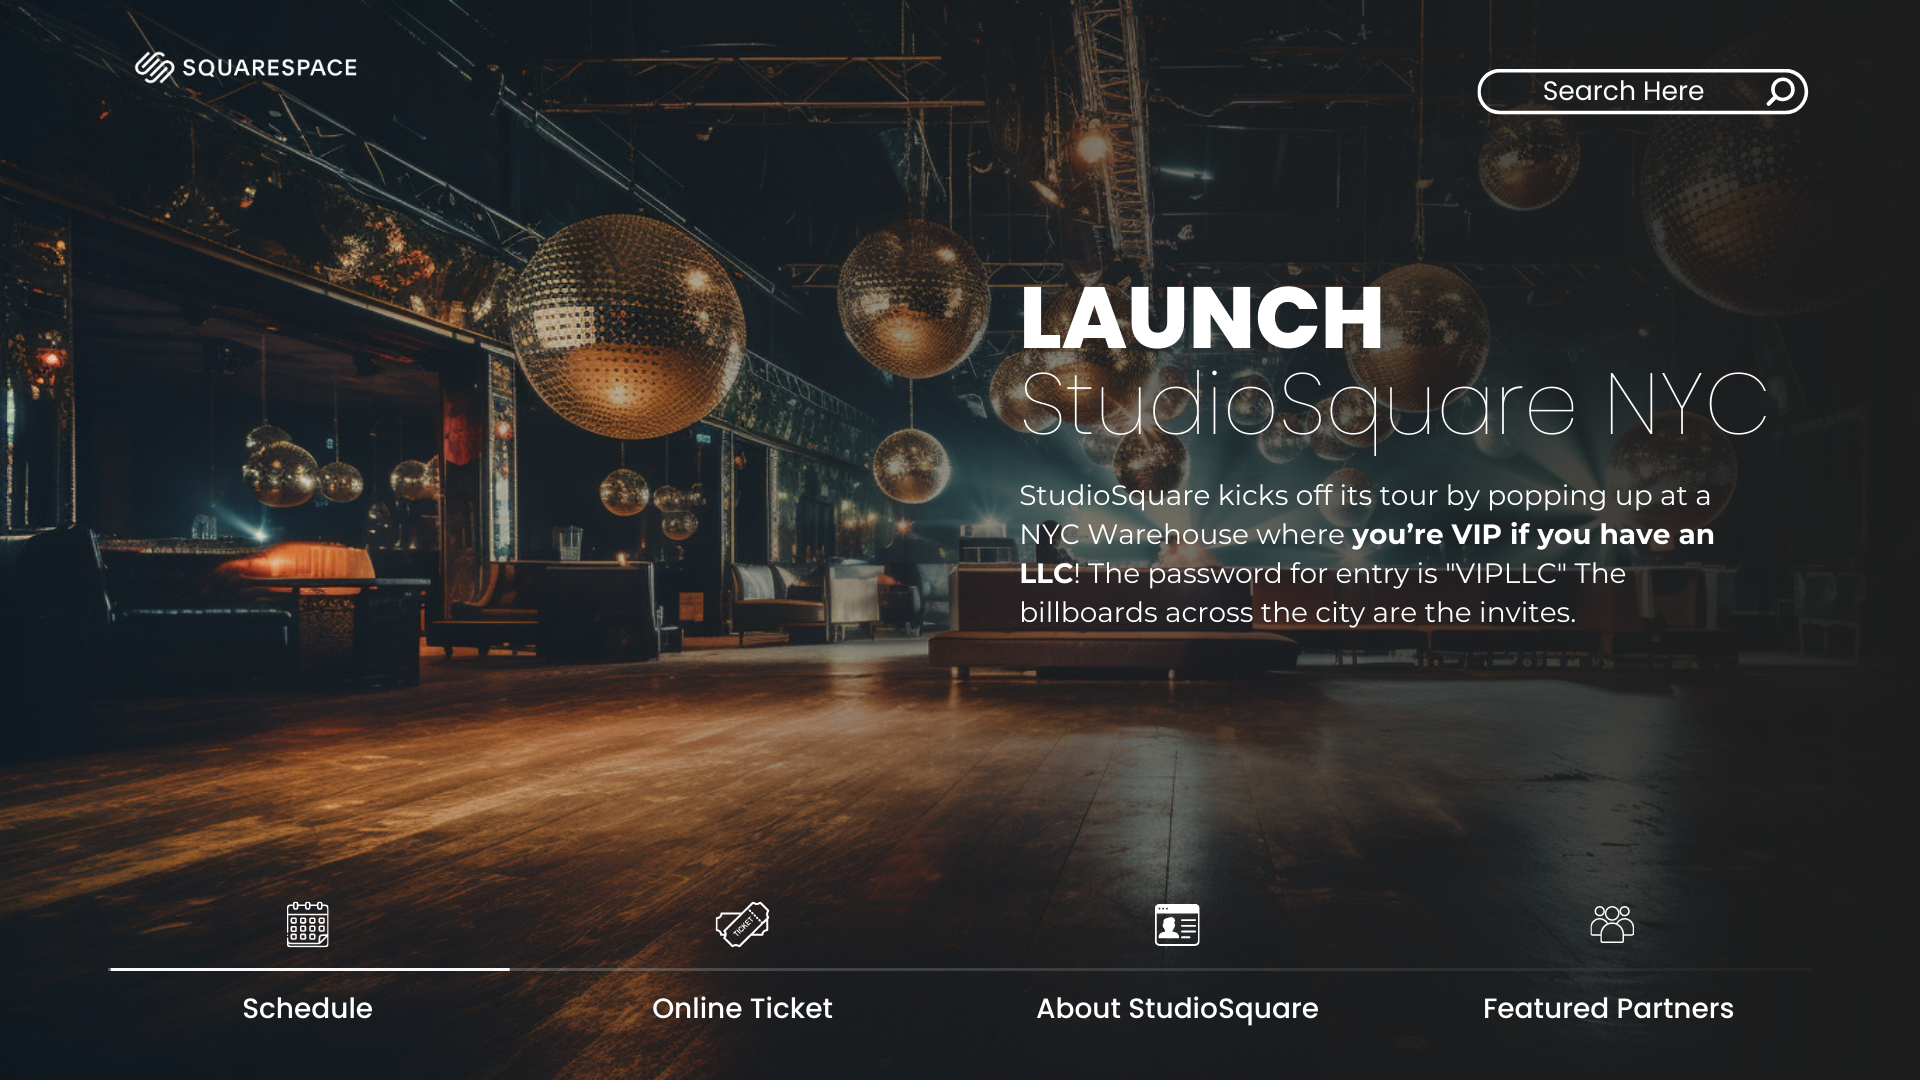
Task: Click the bold "you're VIP" phrase
Action: (1425, 534)
